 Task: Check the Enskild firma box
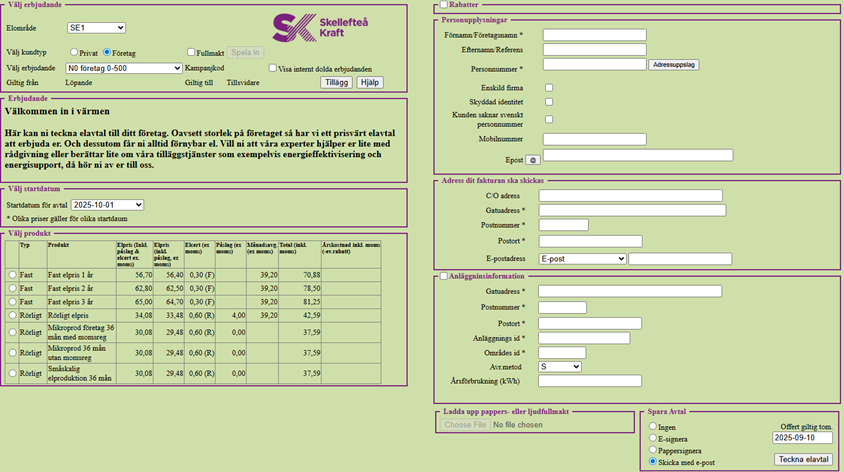(549, 88)
